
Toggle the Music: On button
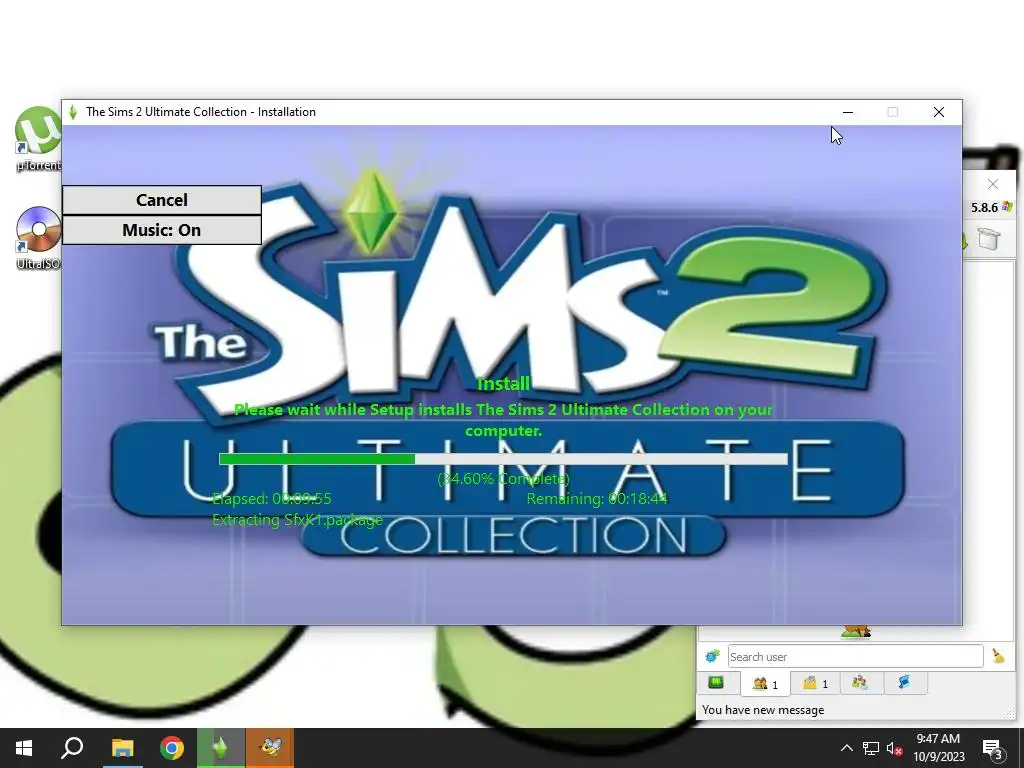pos(162,230)
